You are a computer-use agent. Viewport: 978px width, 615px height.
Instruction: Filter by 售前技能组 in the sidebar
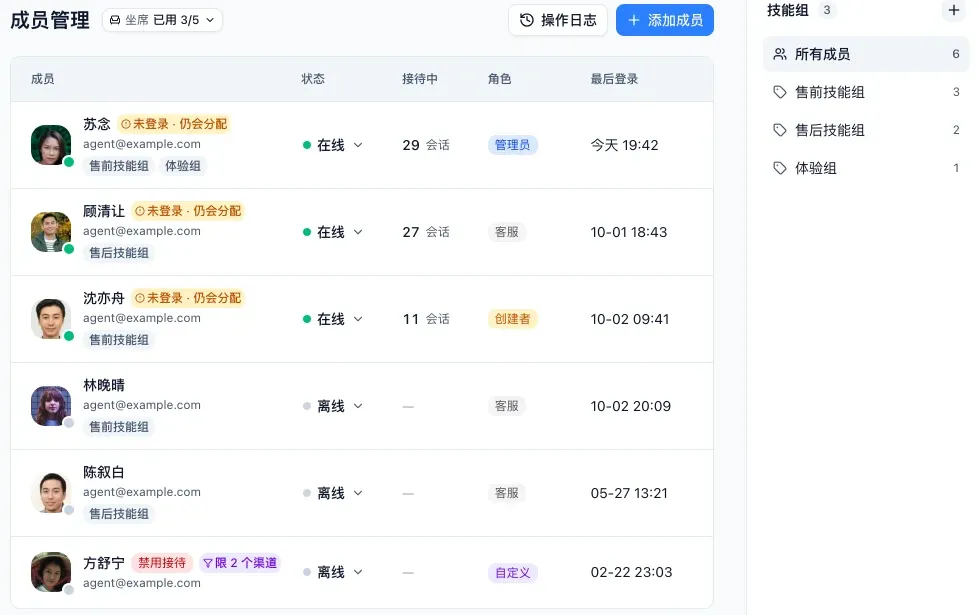click(866, 92)
